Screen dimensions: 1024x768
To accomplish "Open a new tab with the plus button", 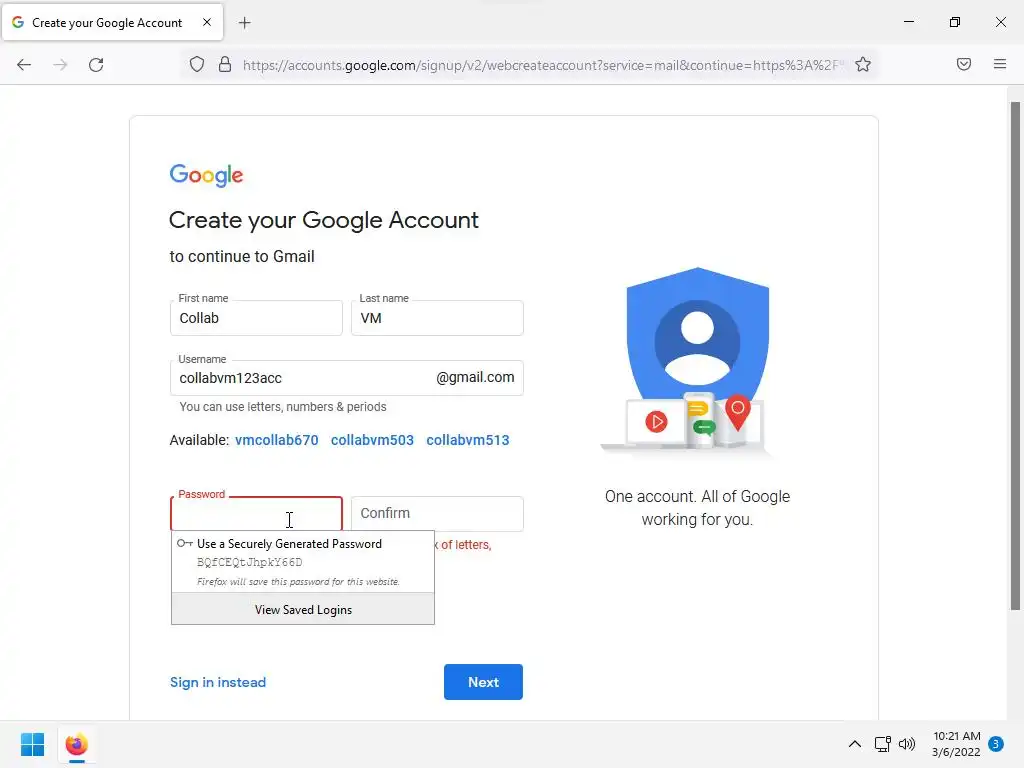I will pyautogui.click(x=244, y=23).
